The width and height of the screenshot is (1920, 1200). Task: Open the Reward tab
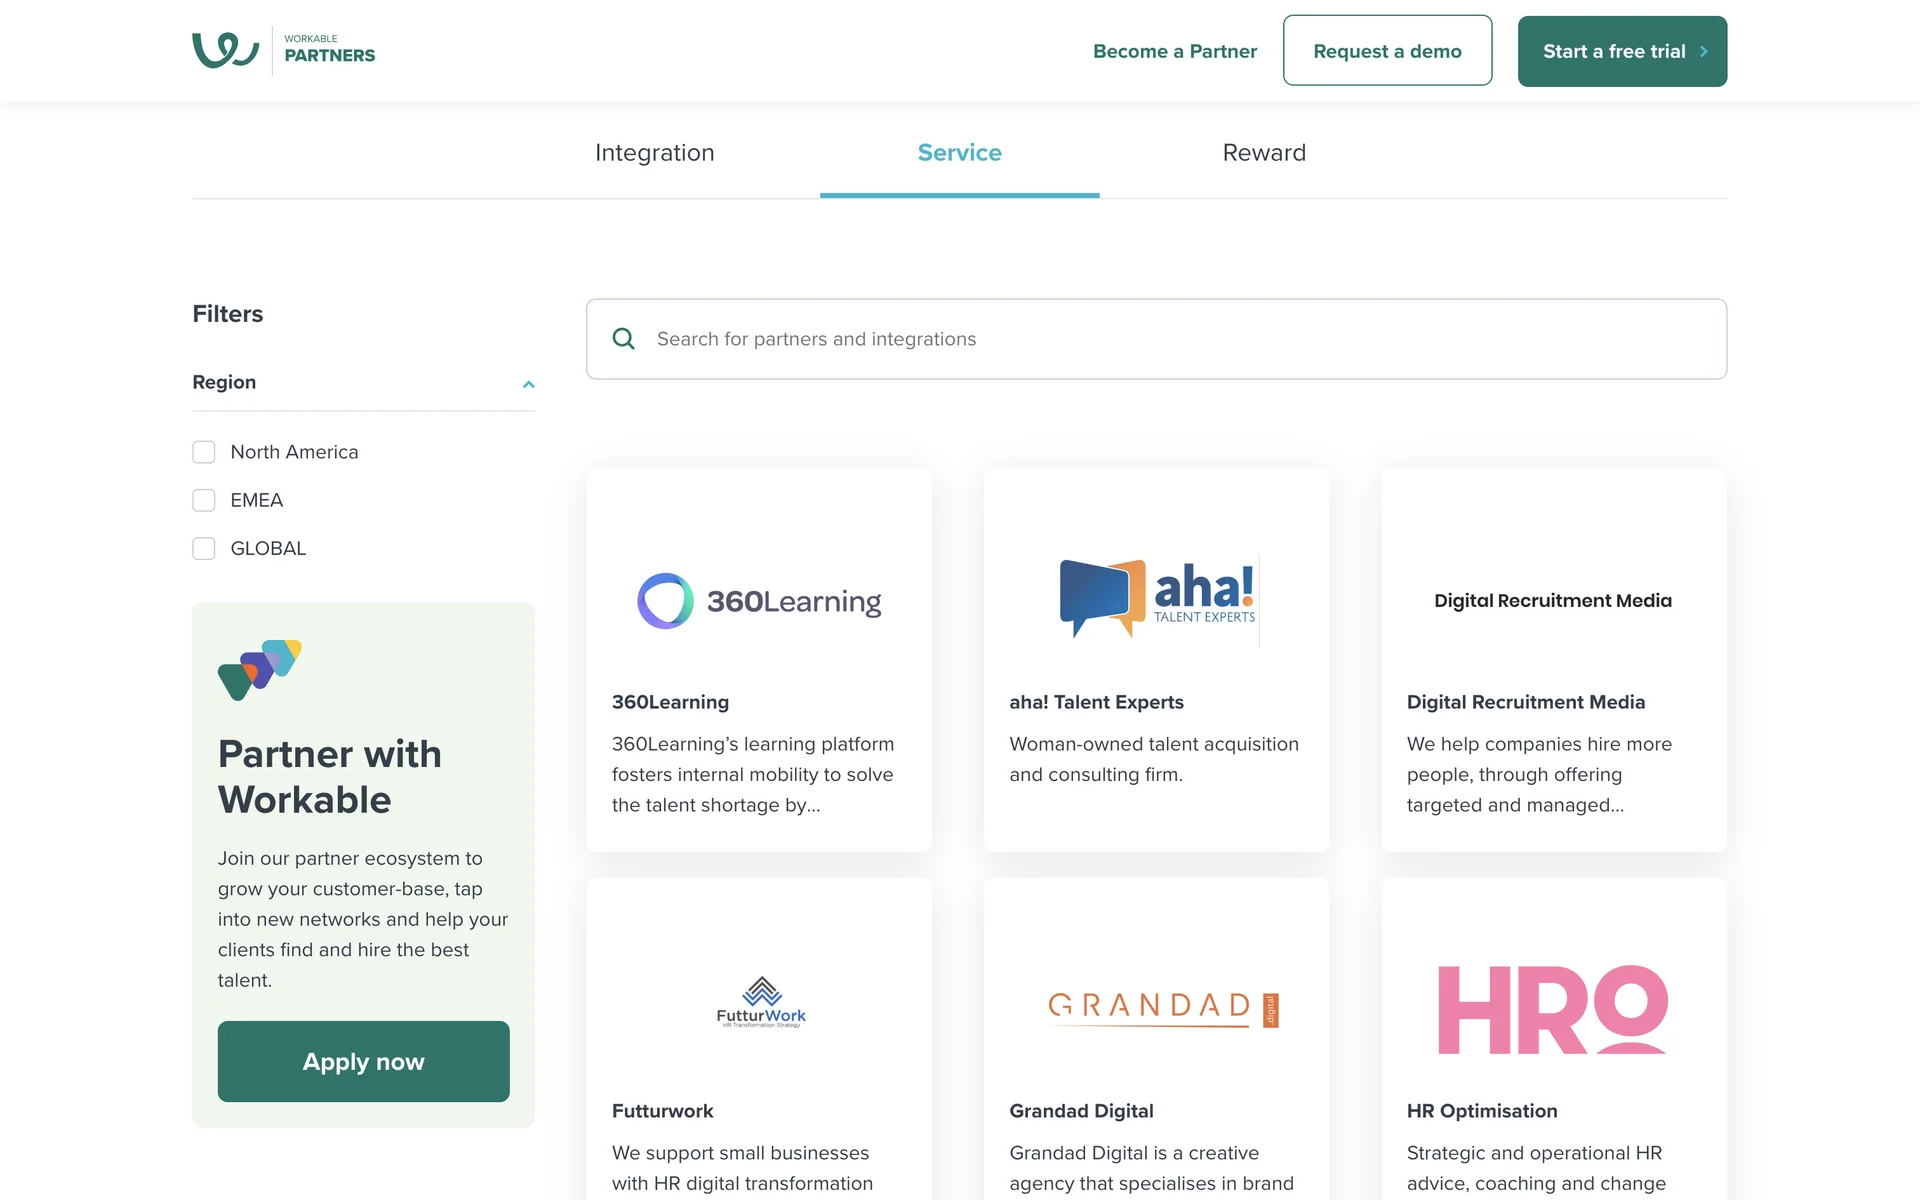pos(1264,153)
